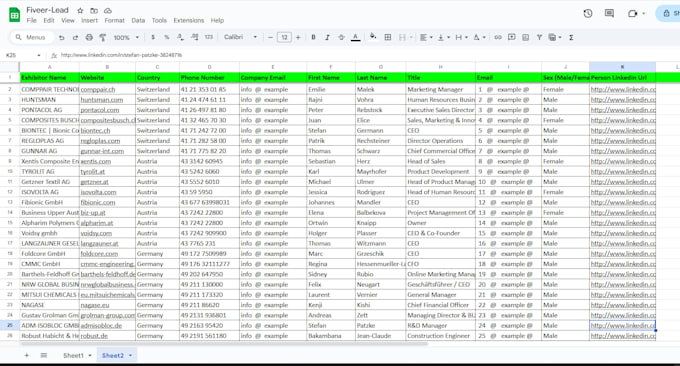Click the Insert chart icon
This screenshot has width=680, height=366.
coord(526,38)
